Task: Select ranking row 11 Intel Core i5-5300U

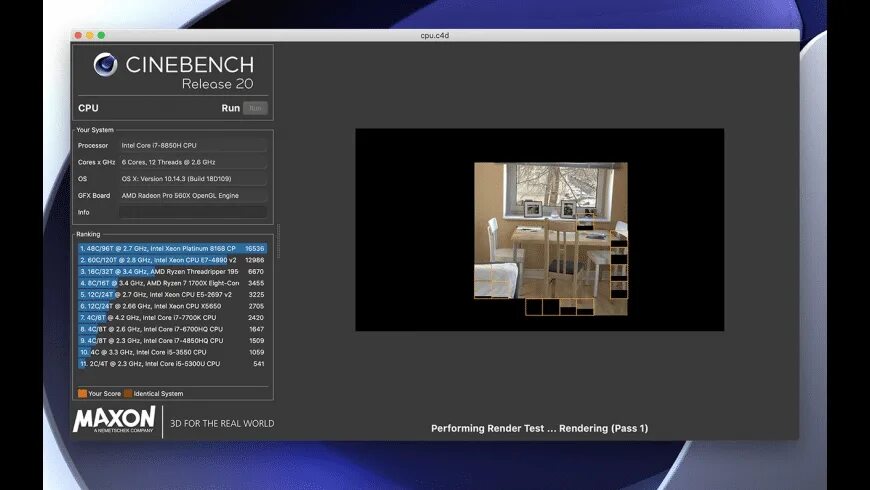Action: coord(172,364)
